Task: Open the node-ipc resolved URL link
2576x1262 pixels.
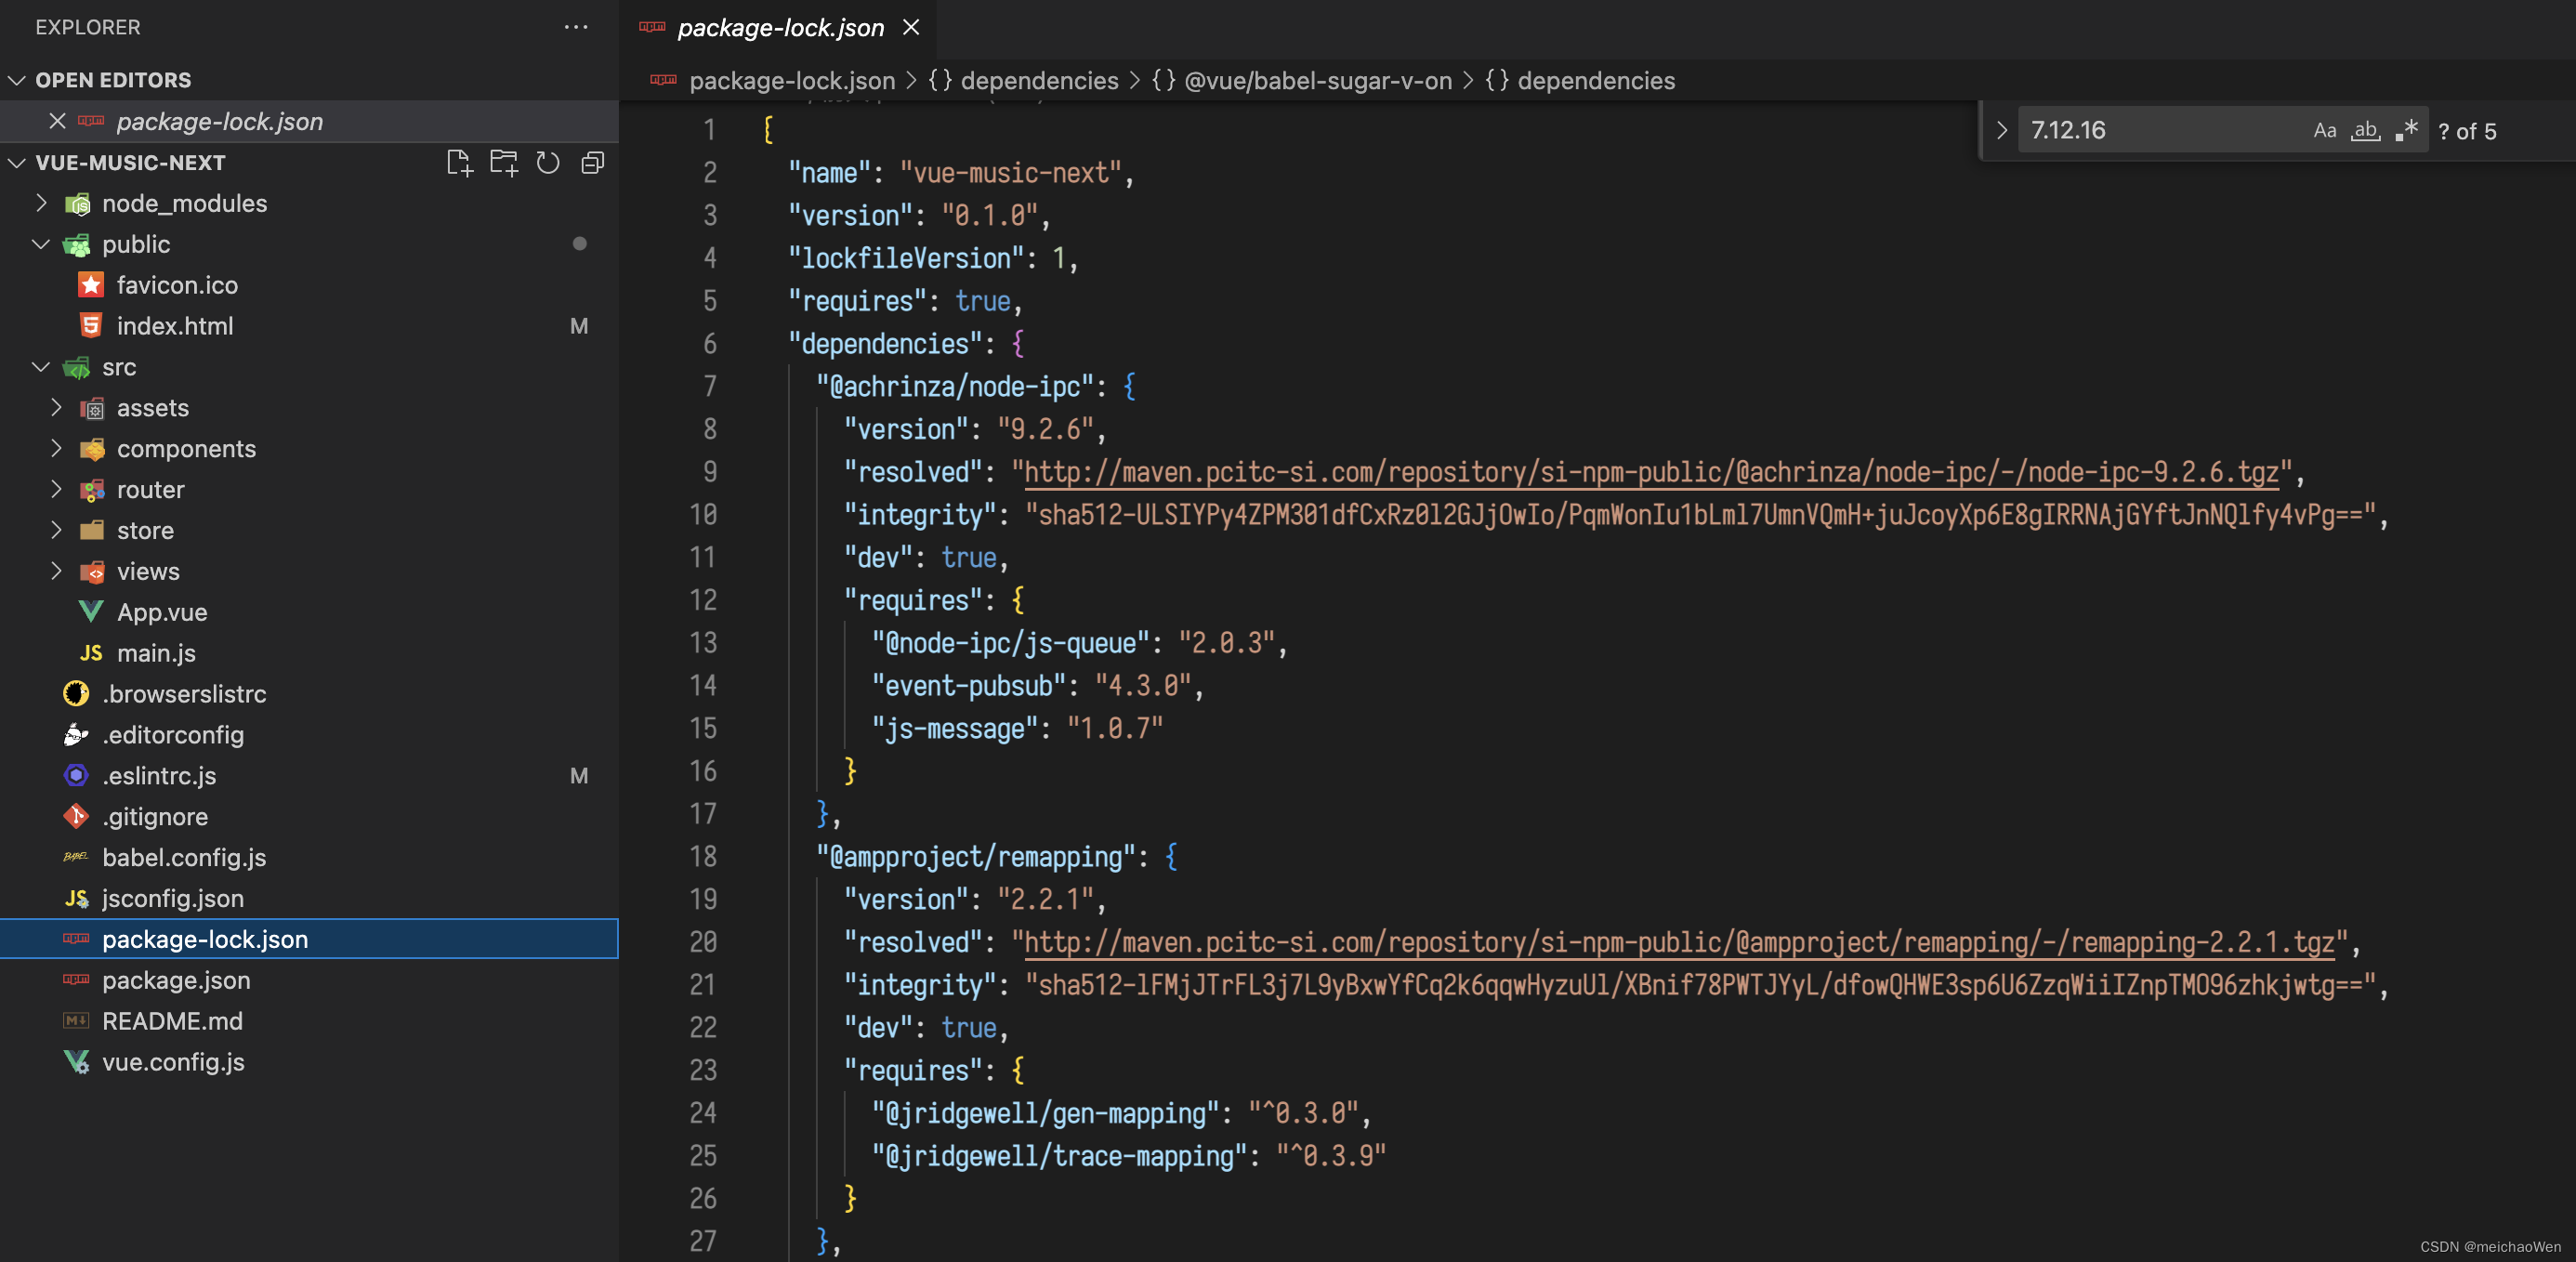Action: pos(1650,472)
